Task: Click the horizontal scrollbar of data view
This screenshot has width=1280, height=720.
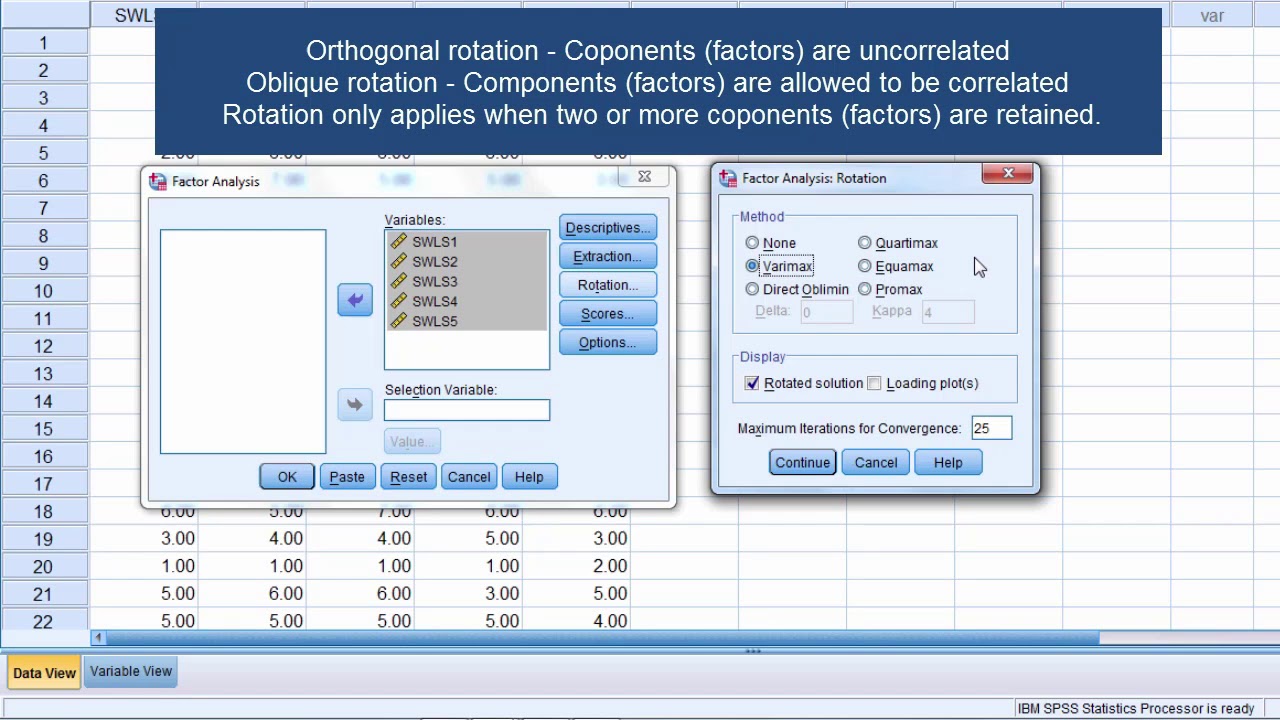Action: coord(601,638)
